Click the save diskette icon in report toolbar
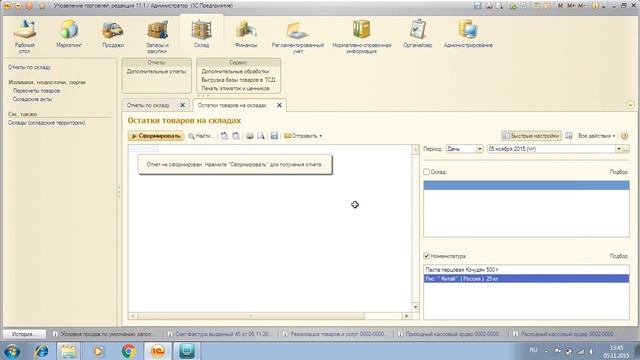 click(274, 136)
